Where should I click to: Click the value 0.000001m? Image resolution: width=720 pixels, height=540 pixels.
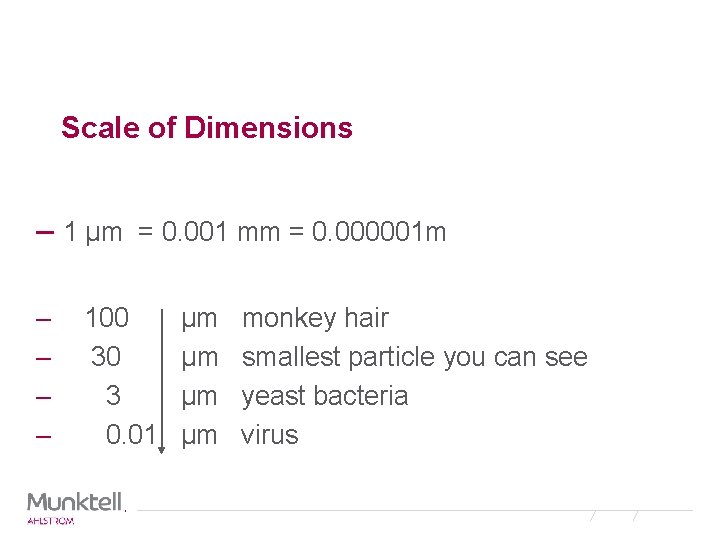pyautogui.click(x=379, y=231)
